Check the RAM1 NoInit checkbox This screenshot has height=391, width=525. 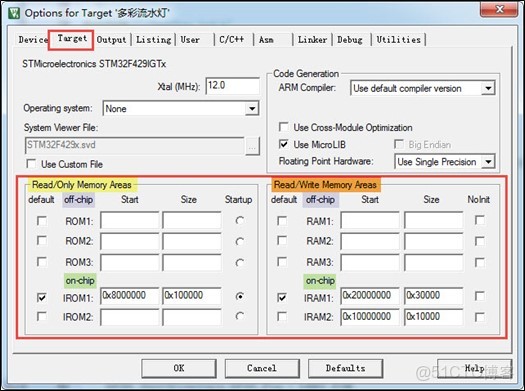click(x=479, y=221)
